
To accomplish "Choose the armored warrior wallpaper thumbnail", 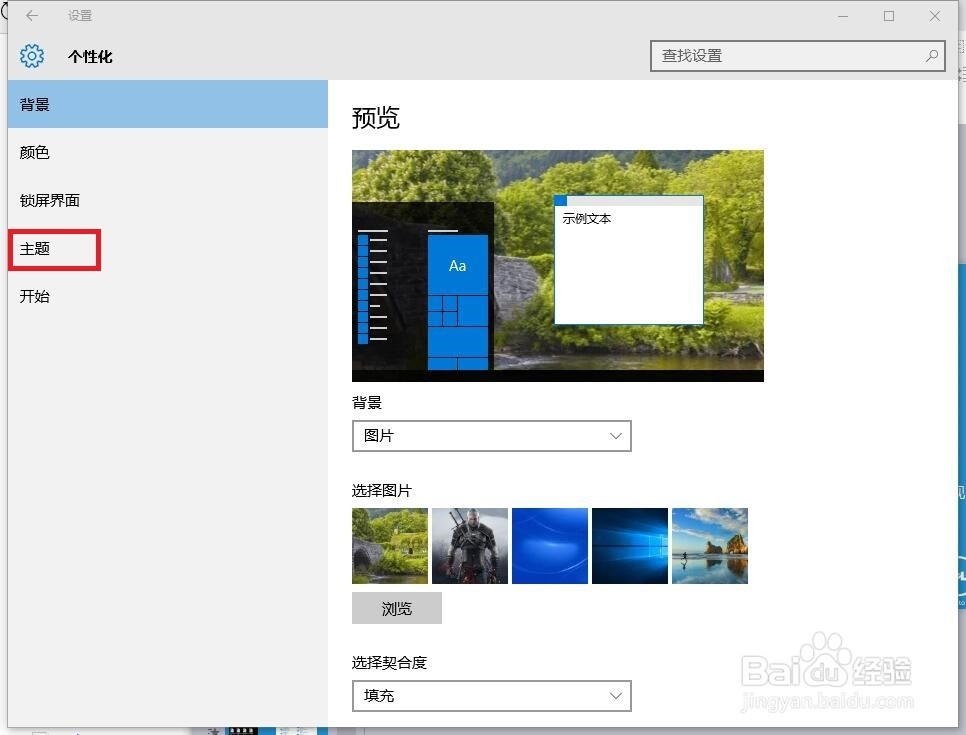I will pyautogui.click(x=470, y=546).
